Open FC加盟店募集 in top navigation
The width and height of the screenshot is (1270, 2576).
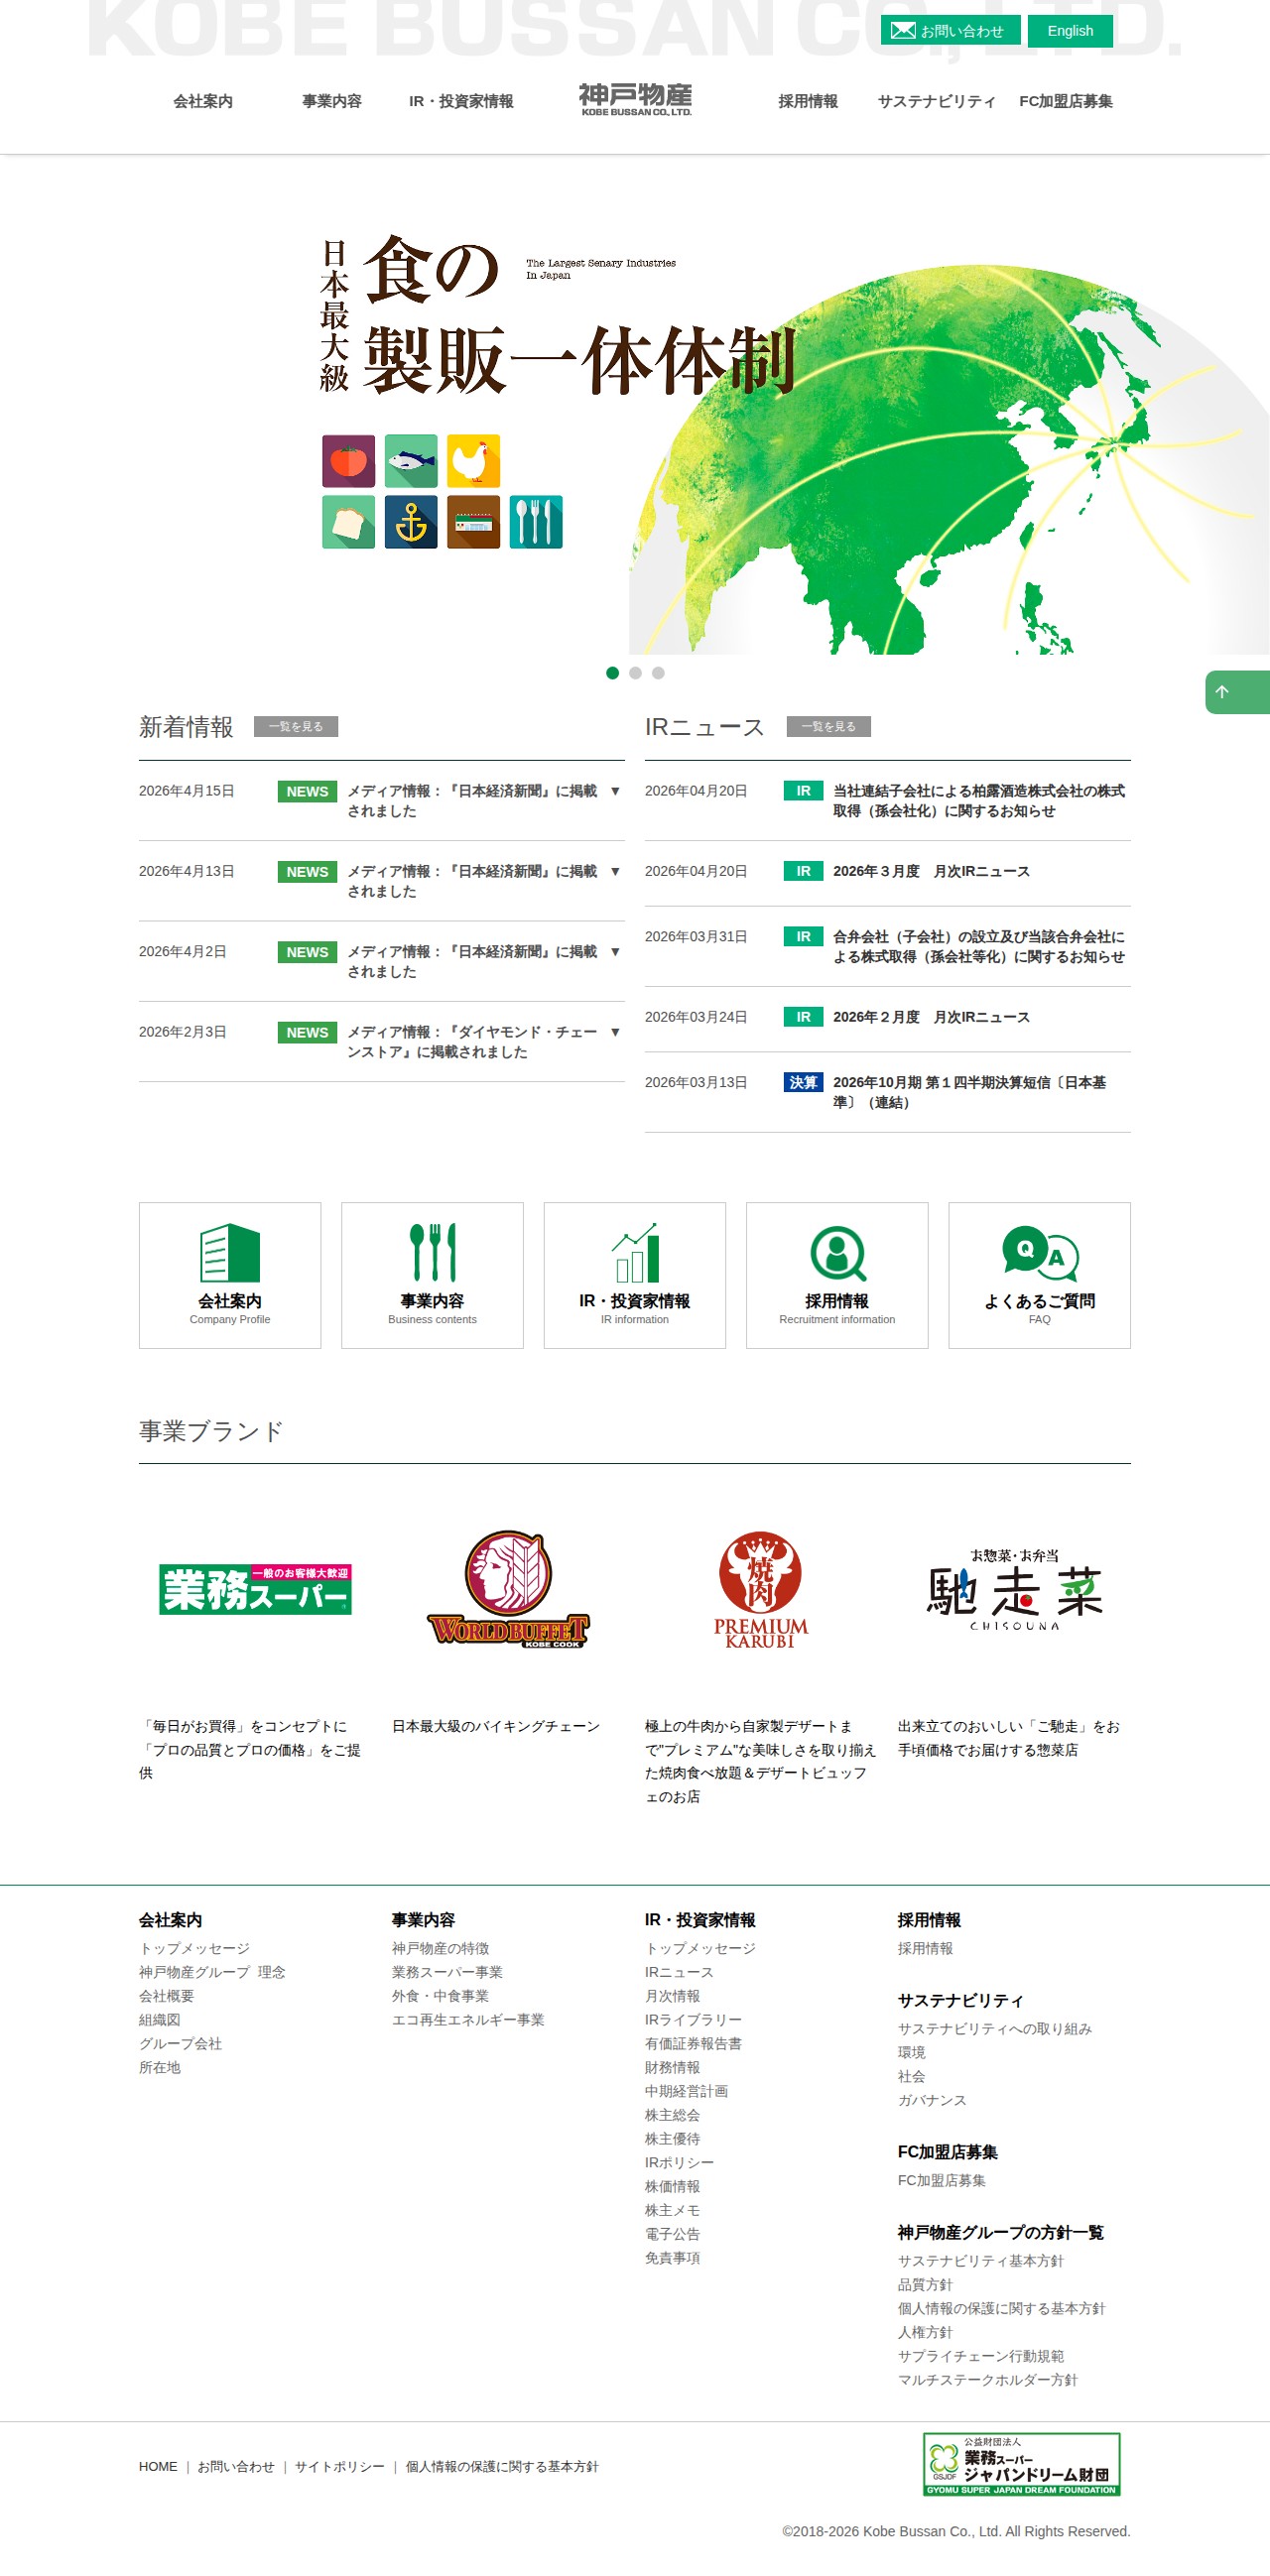pos(1065,101)
